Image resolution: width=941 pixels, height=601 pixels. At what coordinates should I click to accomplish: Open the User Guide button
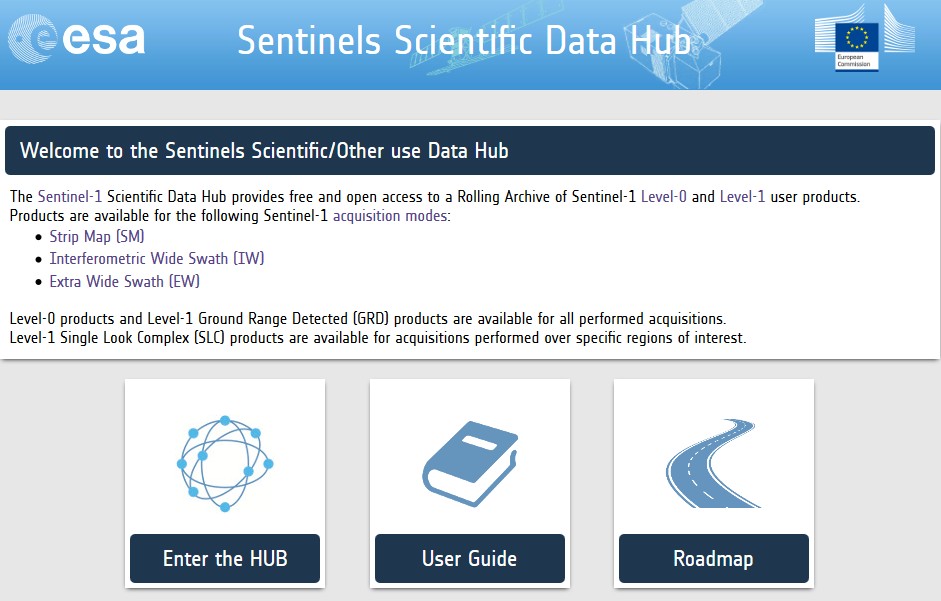470,558
